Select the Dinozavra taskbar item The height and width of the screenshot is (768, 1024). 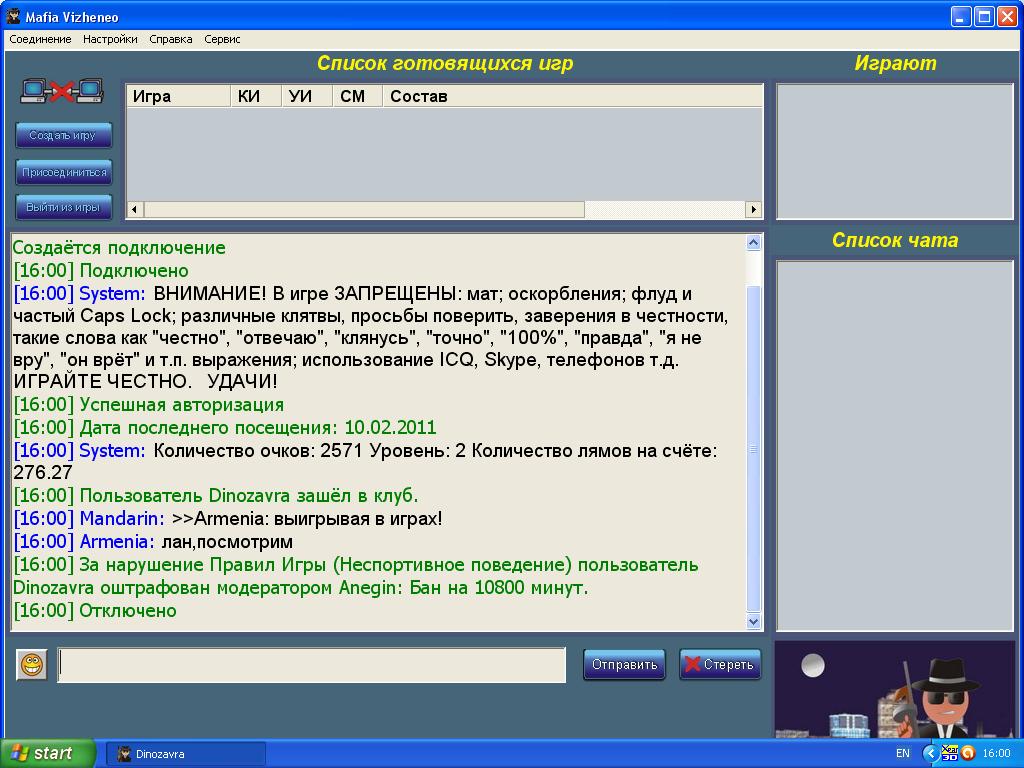[185, 754]
